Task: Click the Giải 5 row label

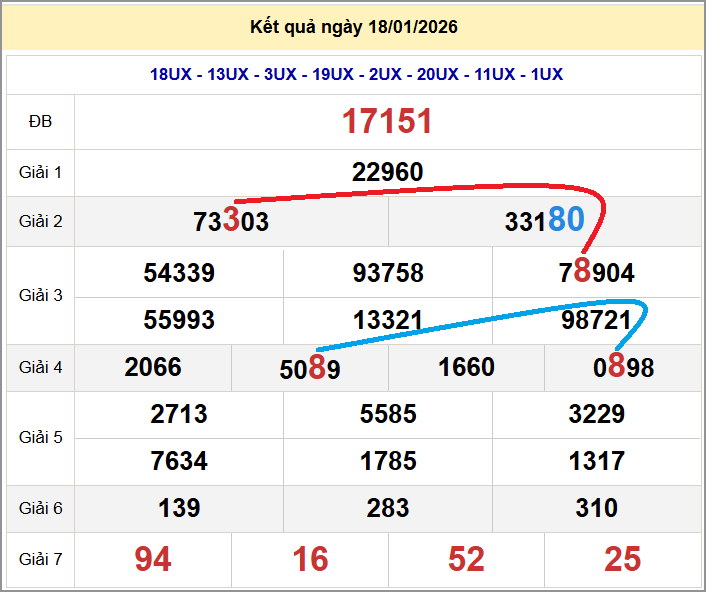Action: coord(40,437)
